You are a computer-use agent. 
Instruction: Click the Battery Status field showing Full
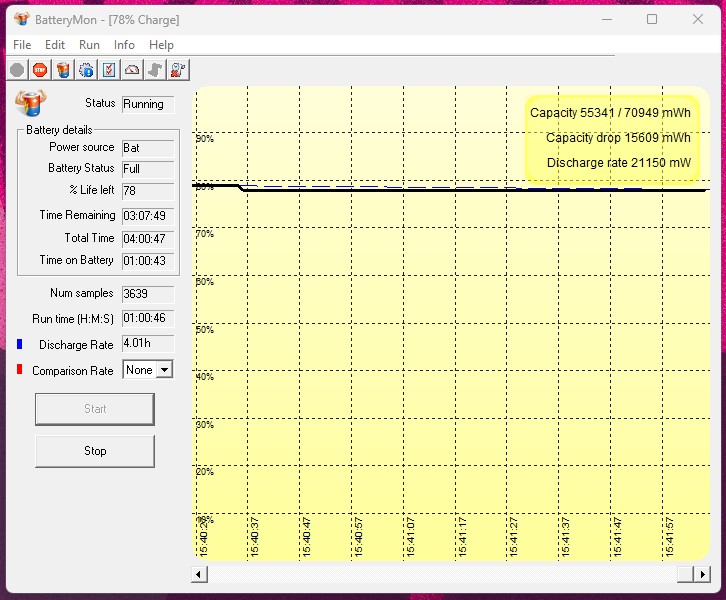click(148, 169)
